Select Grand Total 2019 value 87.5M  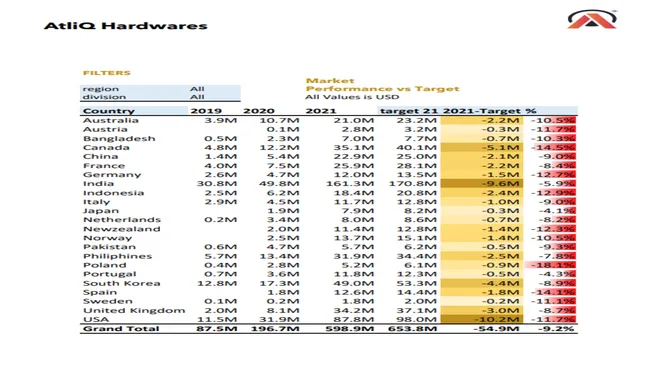coord(217,329)
